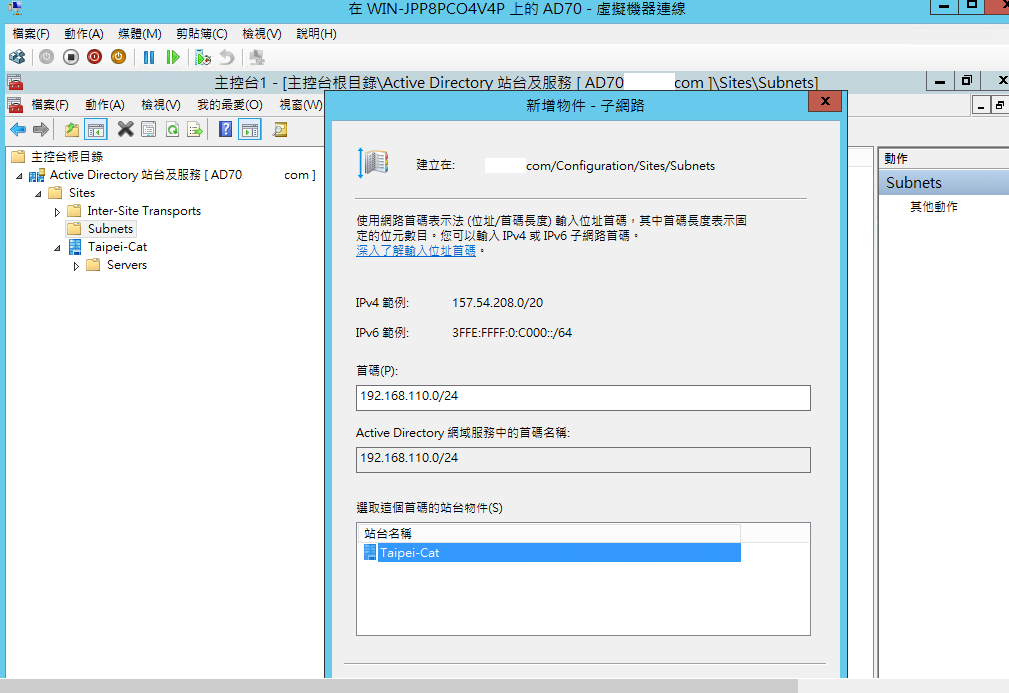Screen dimensions: 1009x693
Task: Close the 新增物件 - 子網路 dialog
Action: (825, 101)
